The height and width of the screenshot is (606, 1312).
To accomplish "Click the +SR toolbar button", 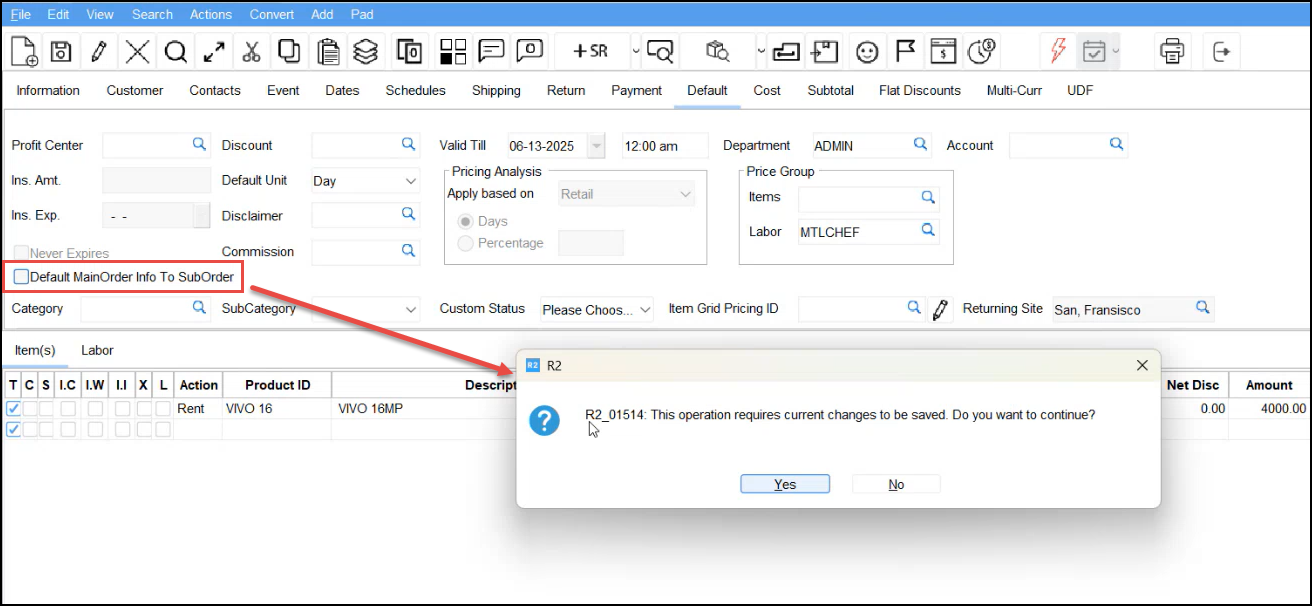I will [591, 51].
